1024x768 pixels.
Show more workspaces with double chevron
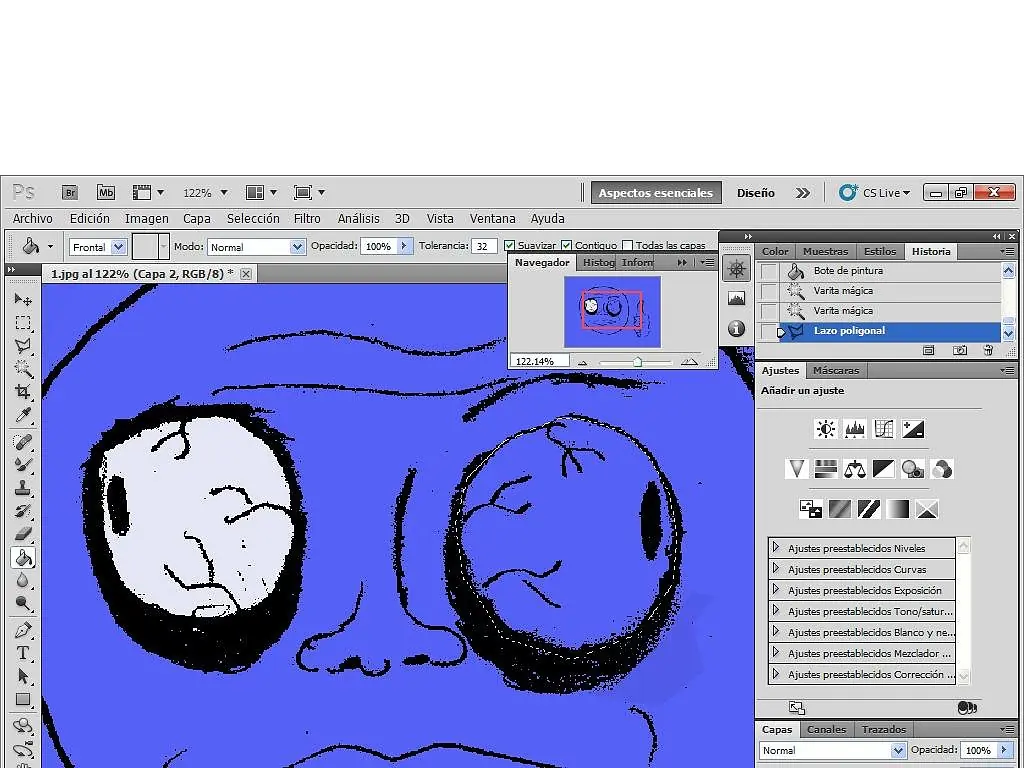point(803,193)
